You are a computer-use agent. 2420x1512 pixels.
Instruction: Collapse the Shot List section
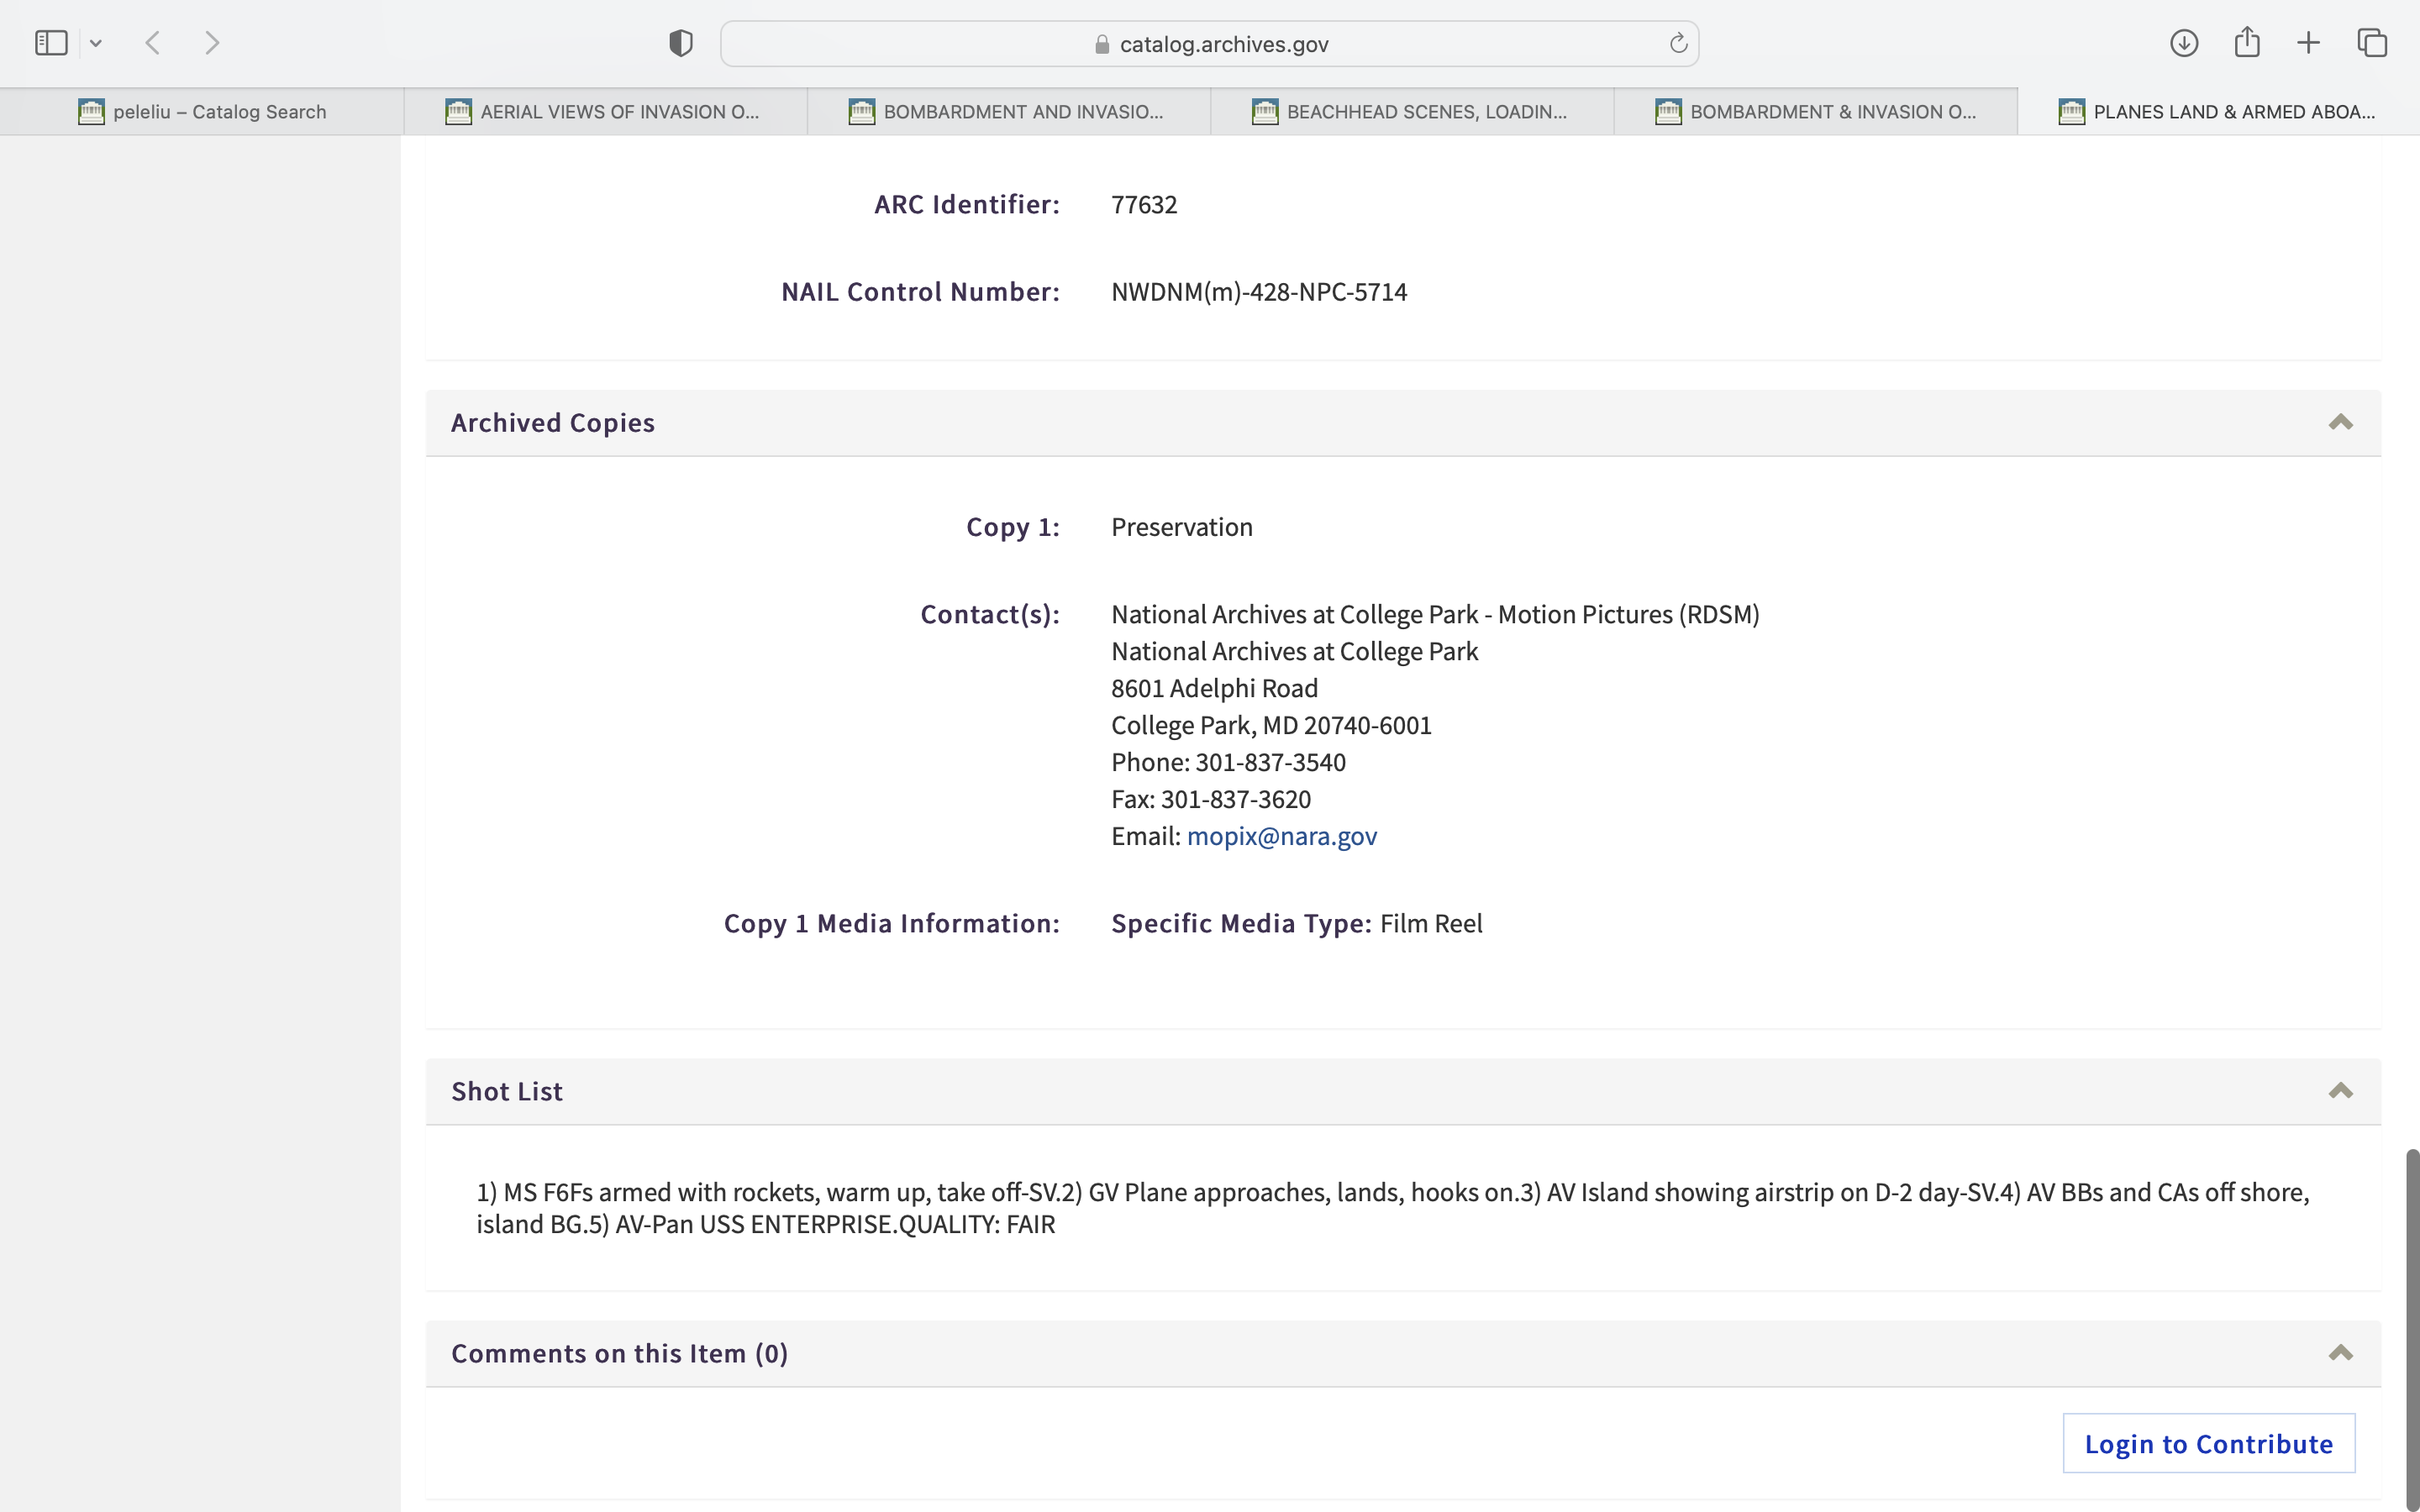point(2340,1090)
